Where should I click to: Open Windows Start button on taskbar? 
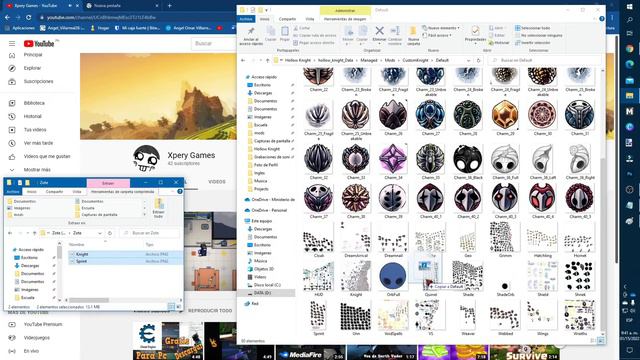tap(630, 6)
